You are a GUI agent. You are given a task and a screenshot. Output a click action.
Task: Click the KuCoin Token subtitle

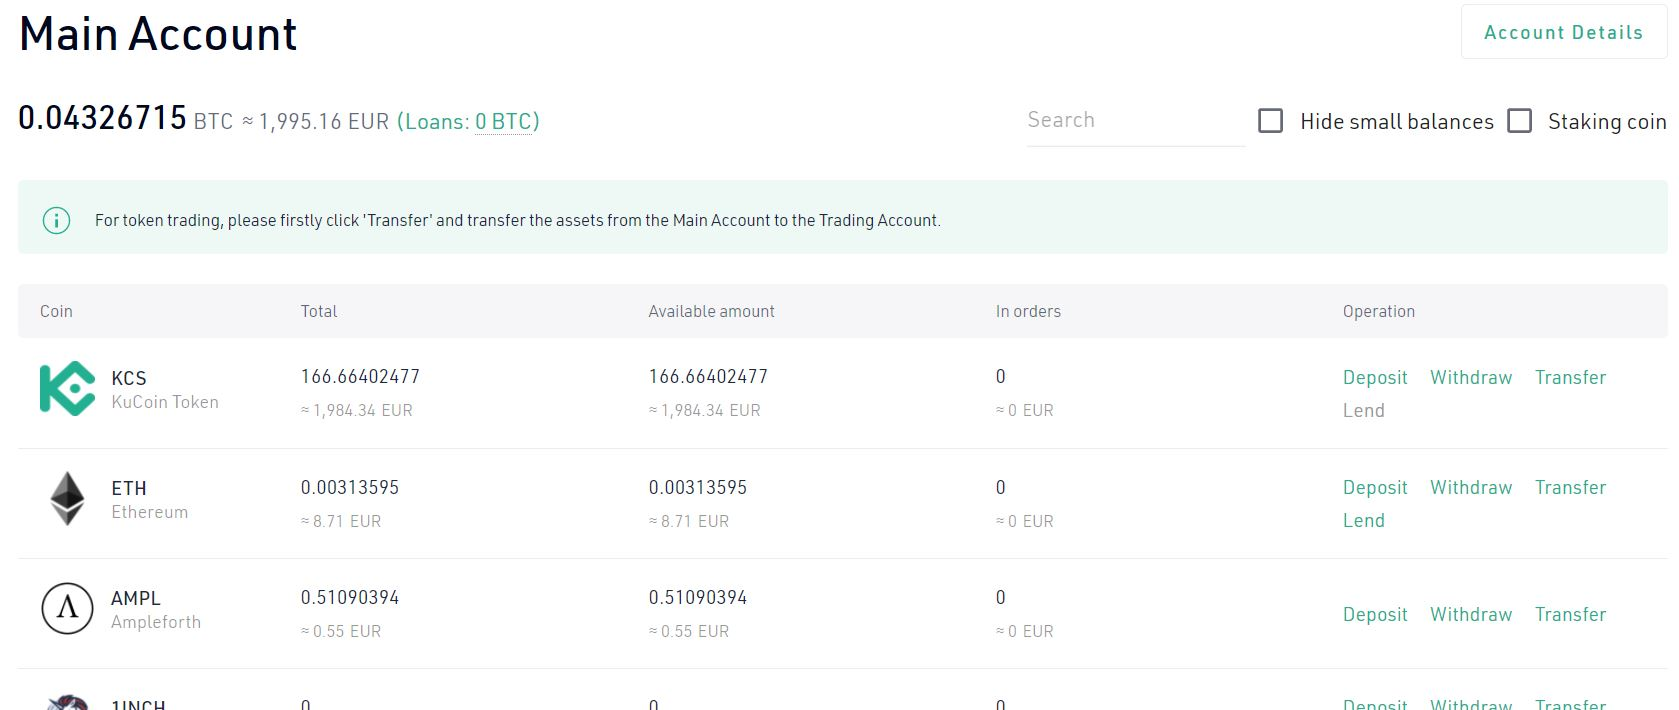(x=165, y=402)
